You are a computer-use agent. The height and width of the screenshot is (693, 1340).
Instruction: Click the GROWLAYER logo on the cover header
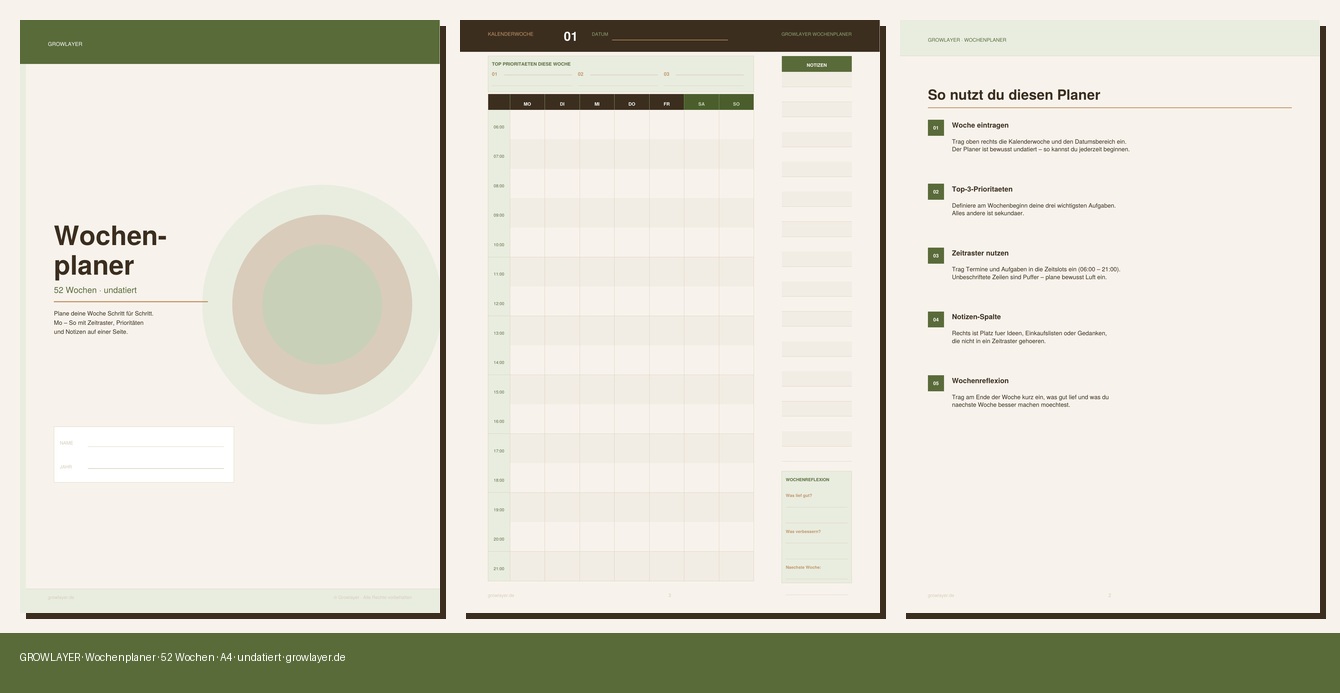tap(65, 43)
